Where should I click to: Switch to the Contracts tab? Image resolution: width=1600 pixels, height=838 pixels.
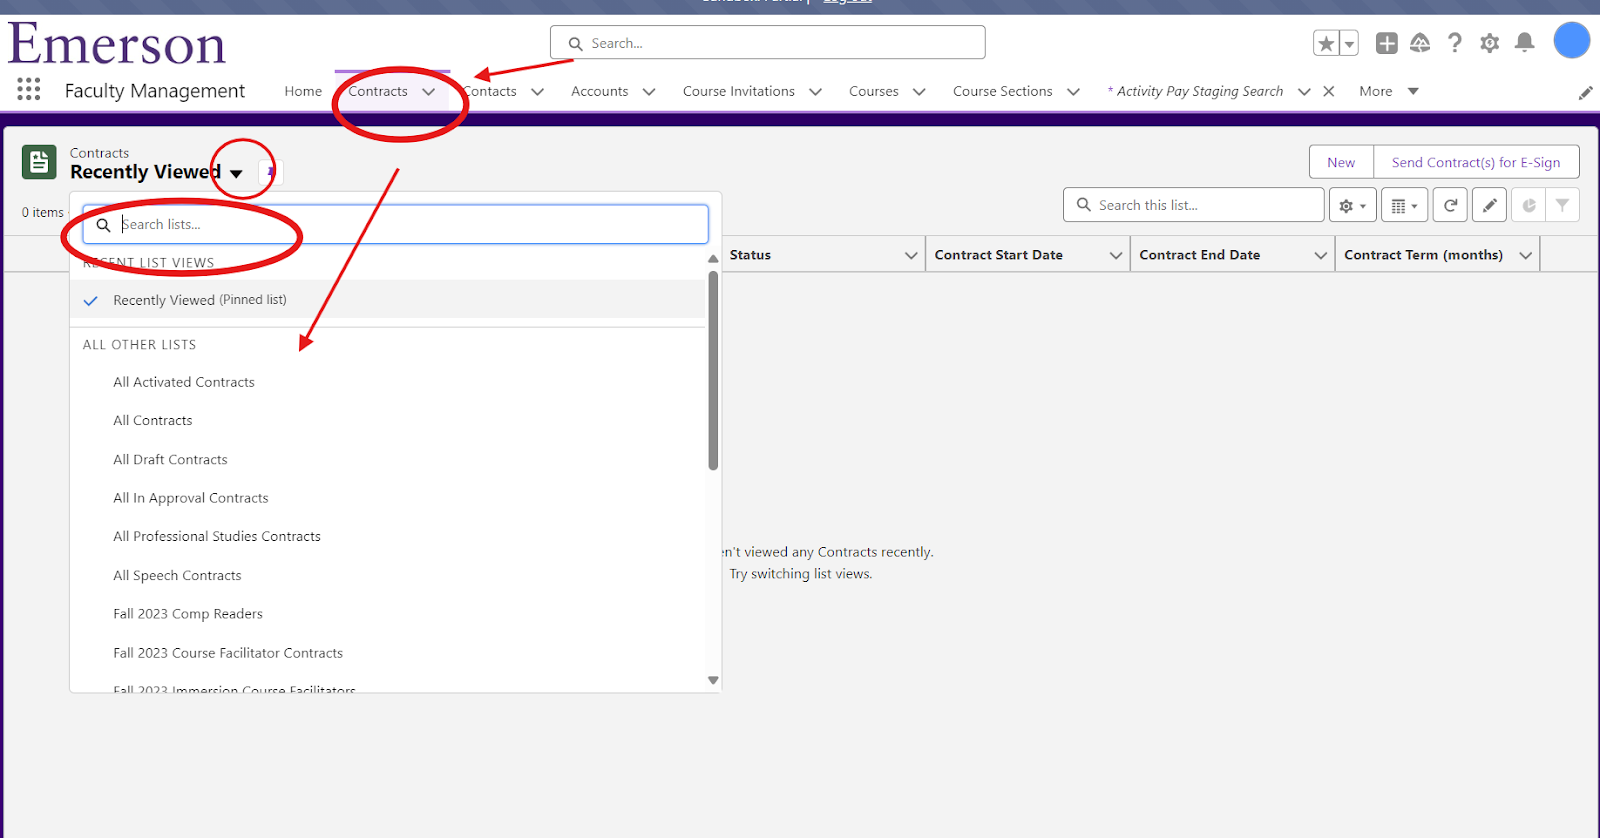tap(378, 91)
